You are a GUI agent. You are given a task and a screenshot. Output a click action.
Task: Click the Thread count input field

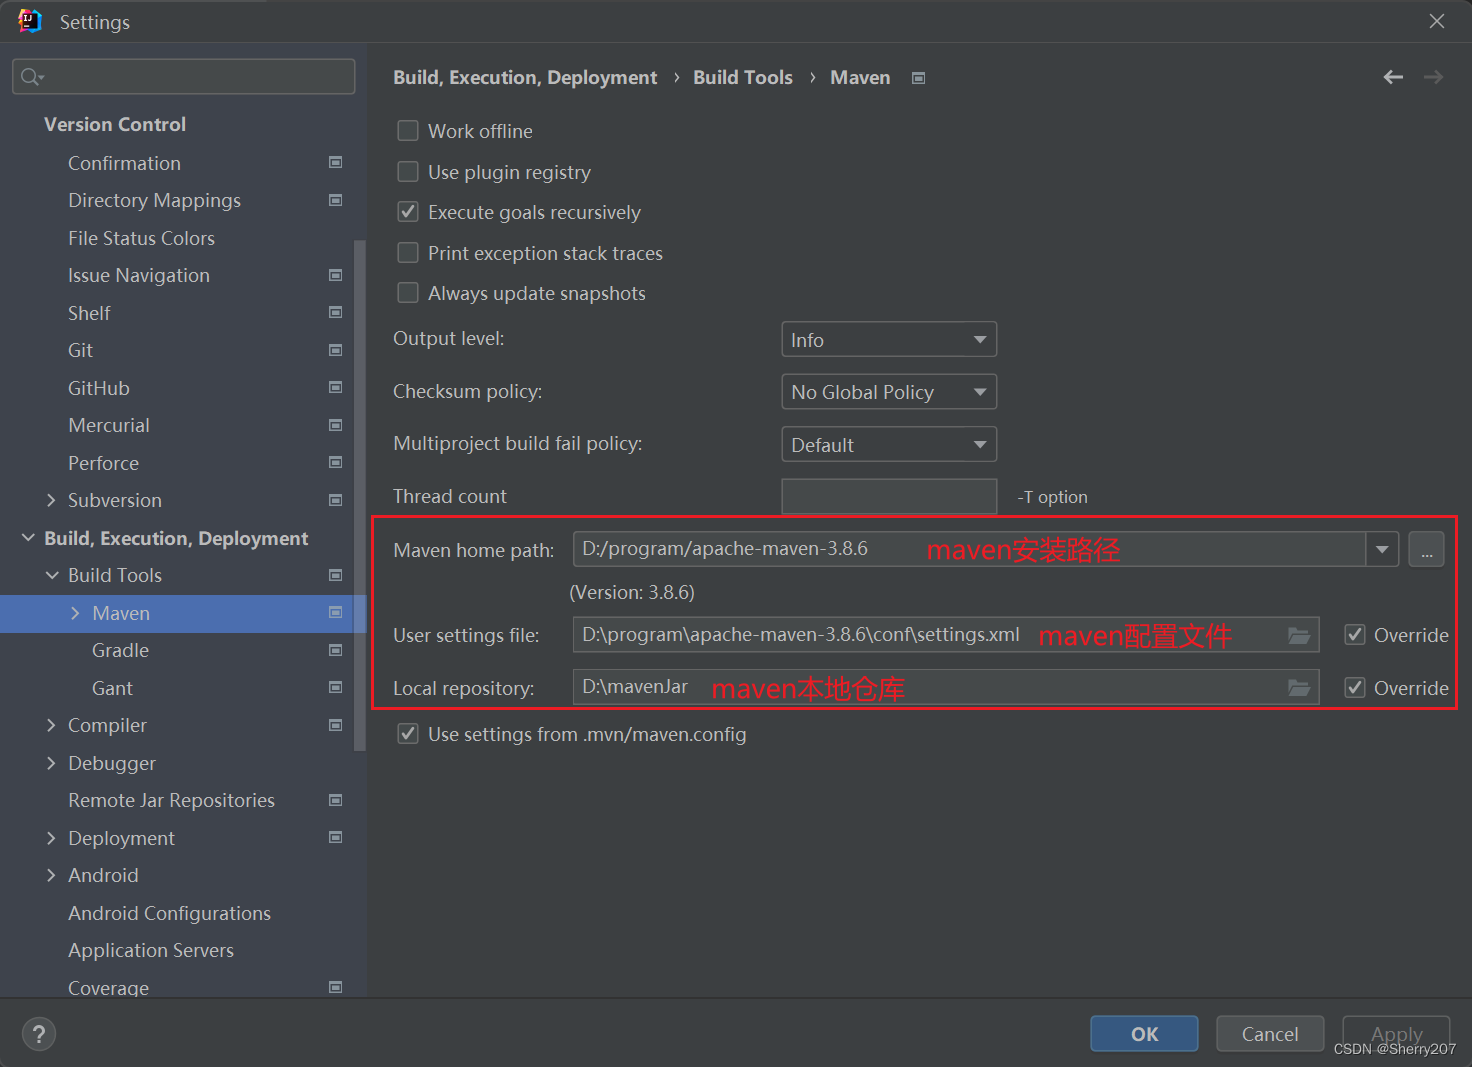889,496
